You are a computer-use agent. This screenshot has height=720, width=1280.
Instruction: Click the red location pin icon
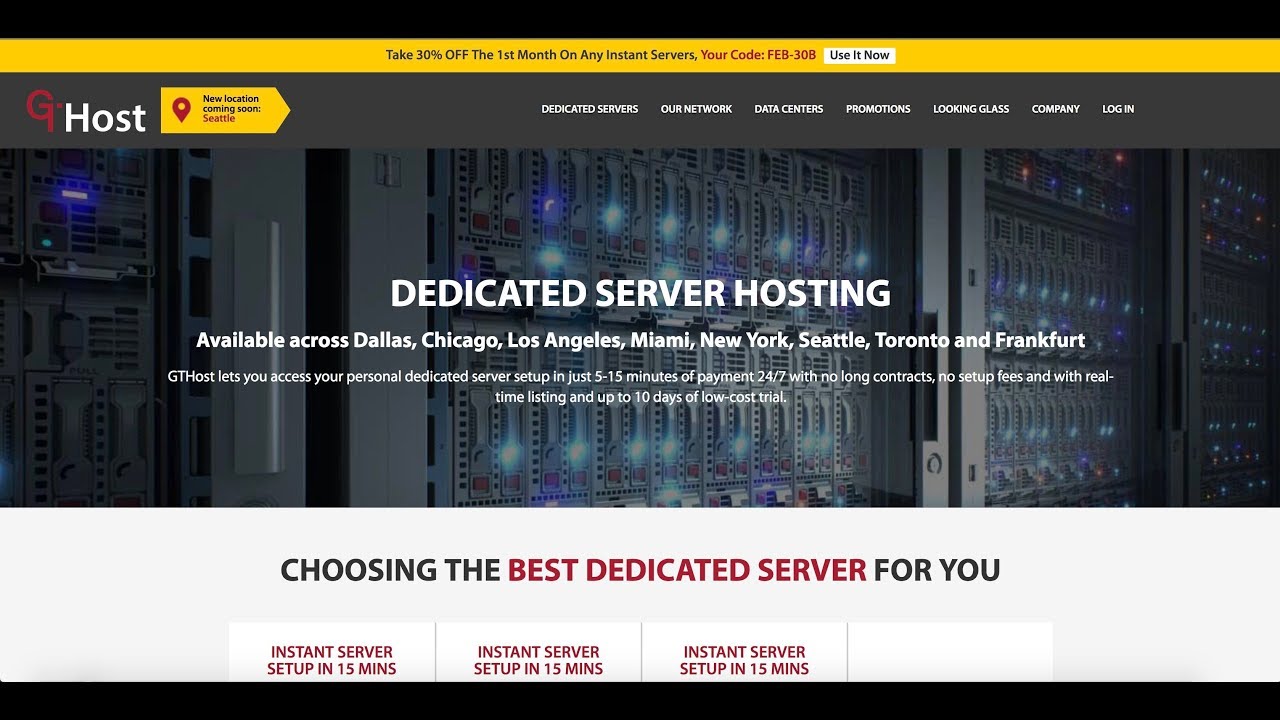tap(181, 110)
